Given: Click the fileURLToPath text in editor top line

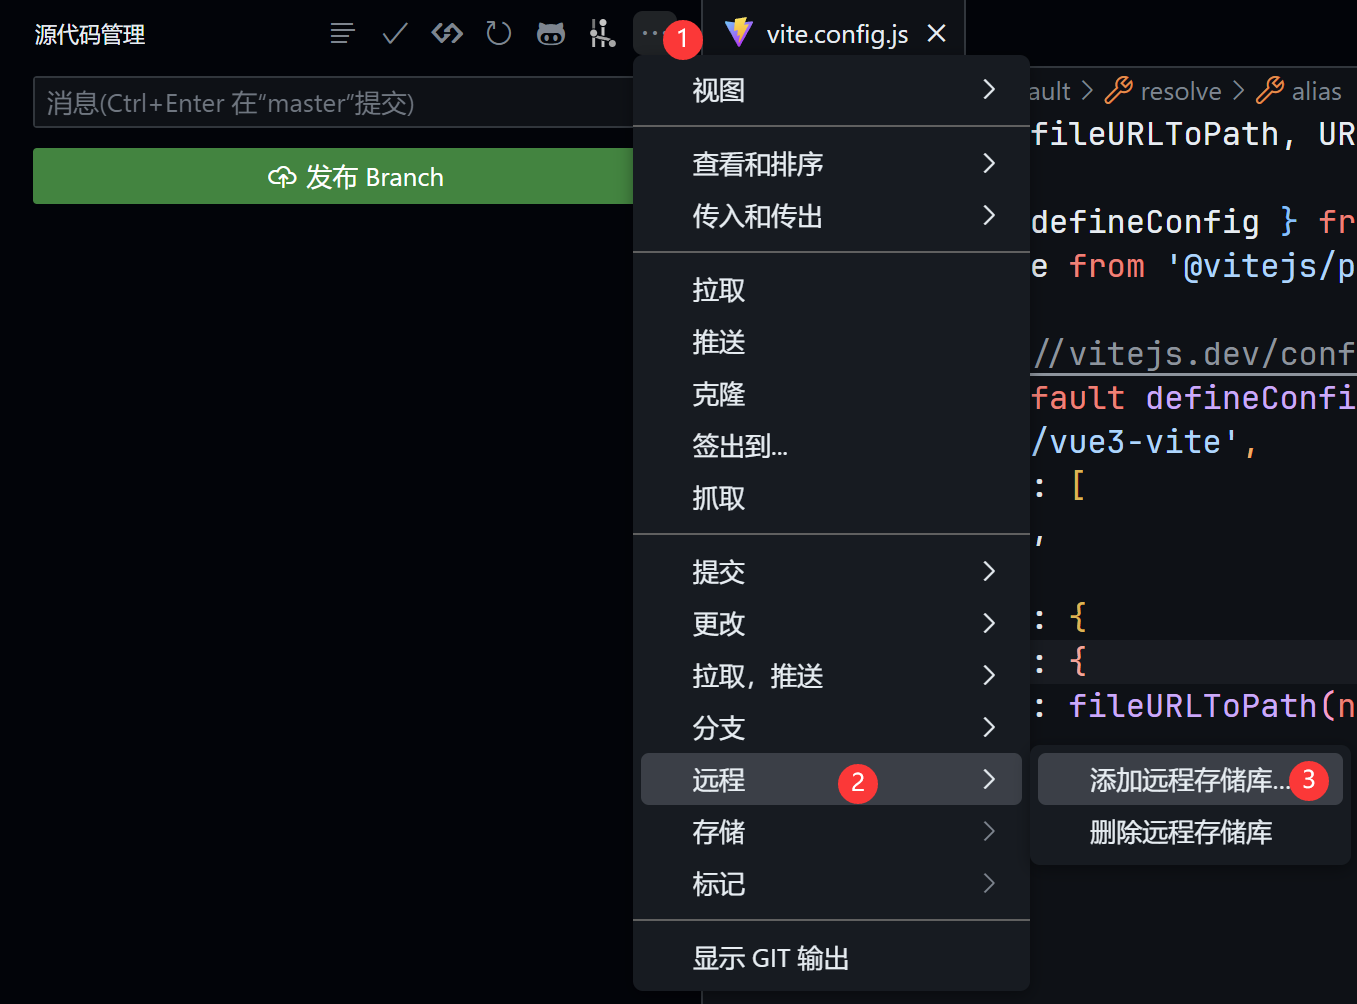Looking at the screenshot, I should pos(1155,134).
